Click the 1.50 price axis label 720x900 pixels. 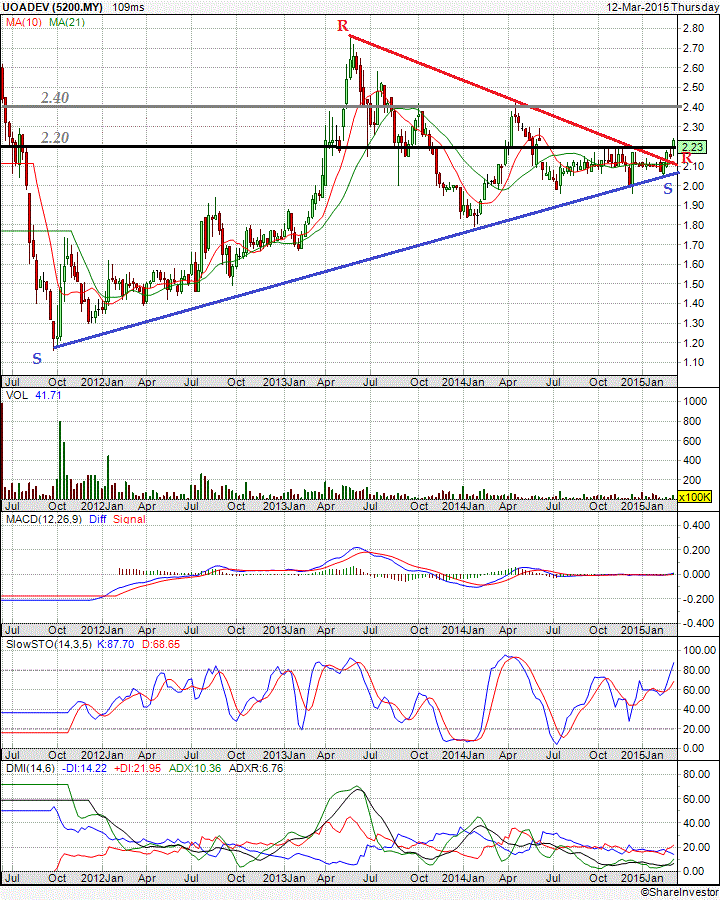694,284
